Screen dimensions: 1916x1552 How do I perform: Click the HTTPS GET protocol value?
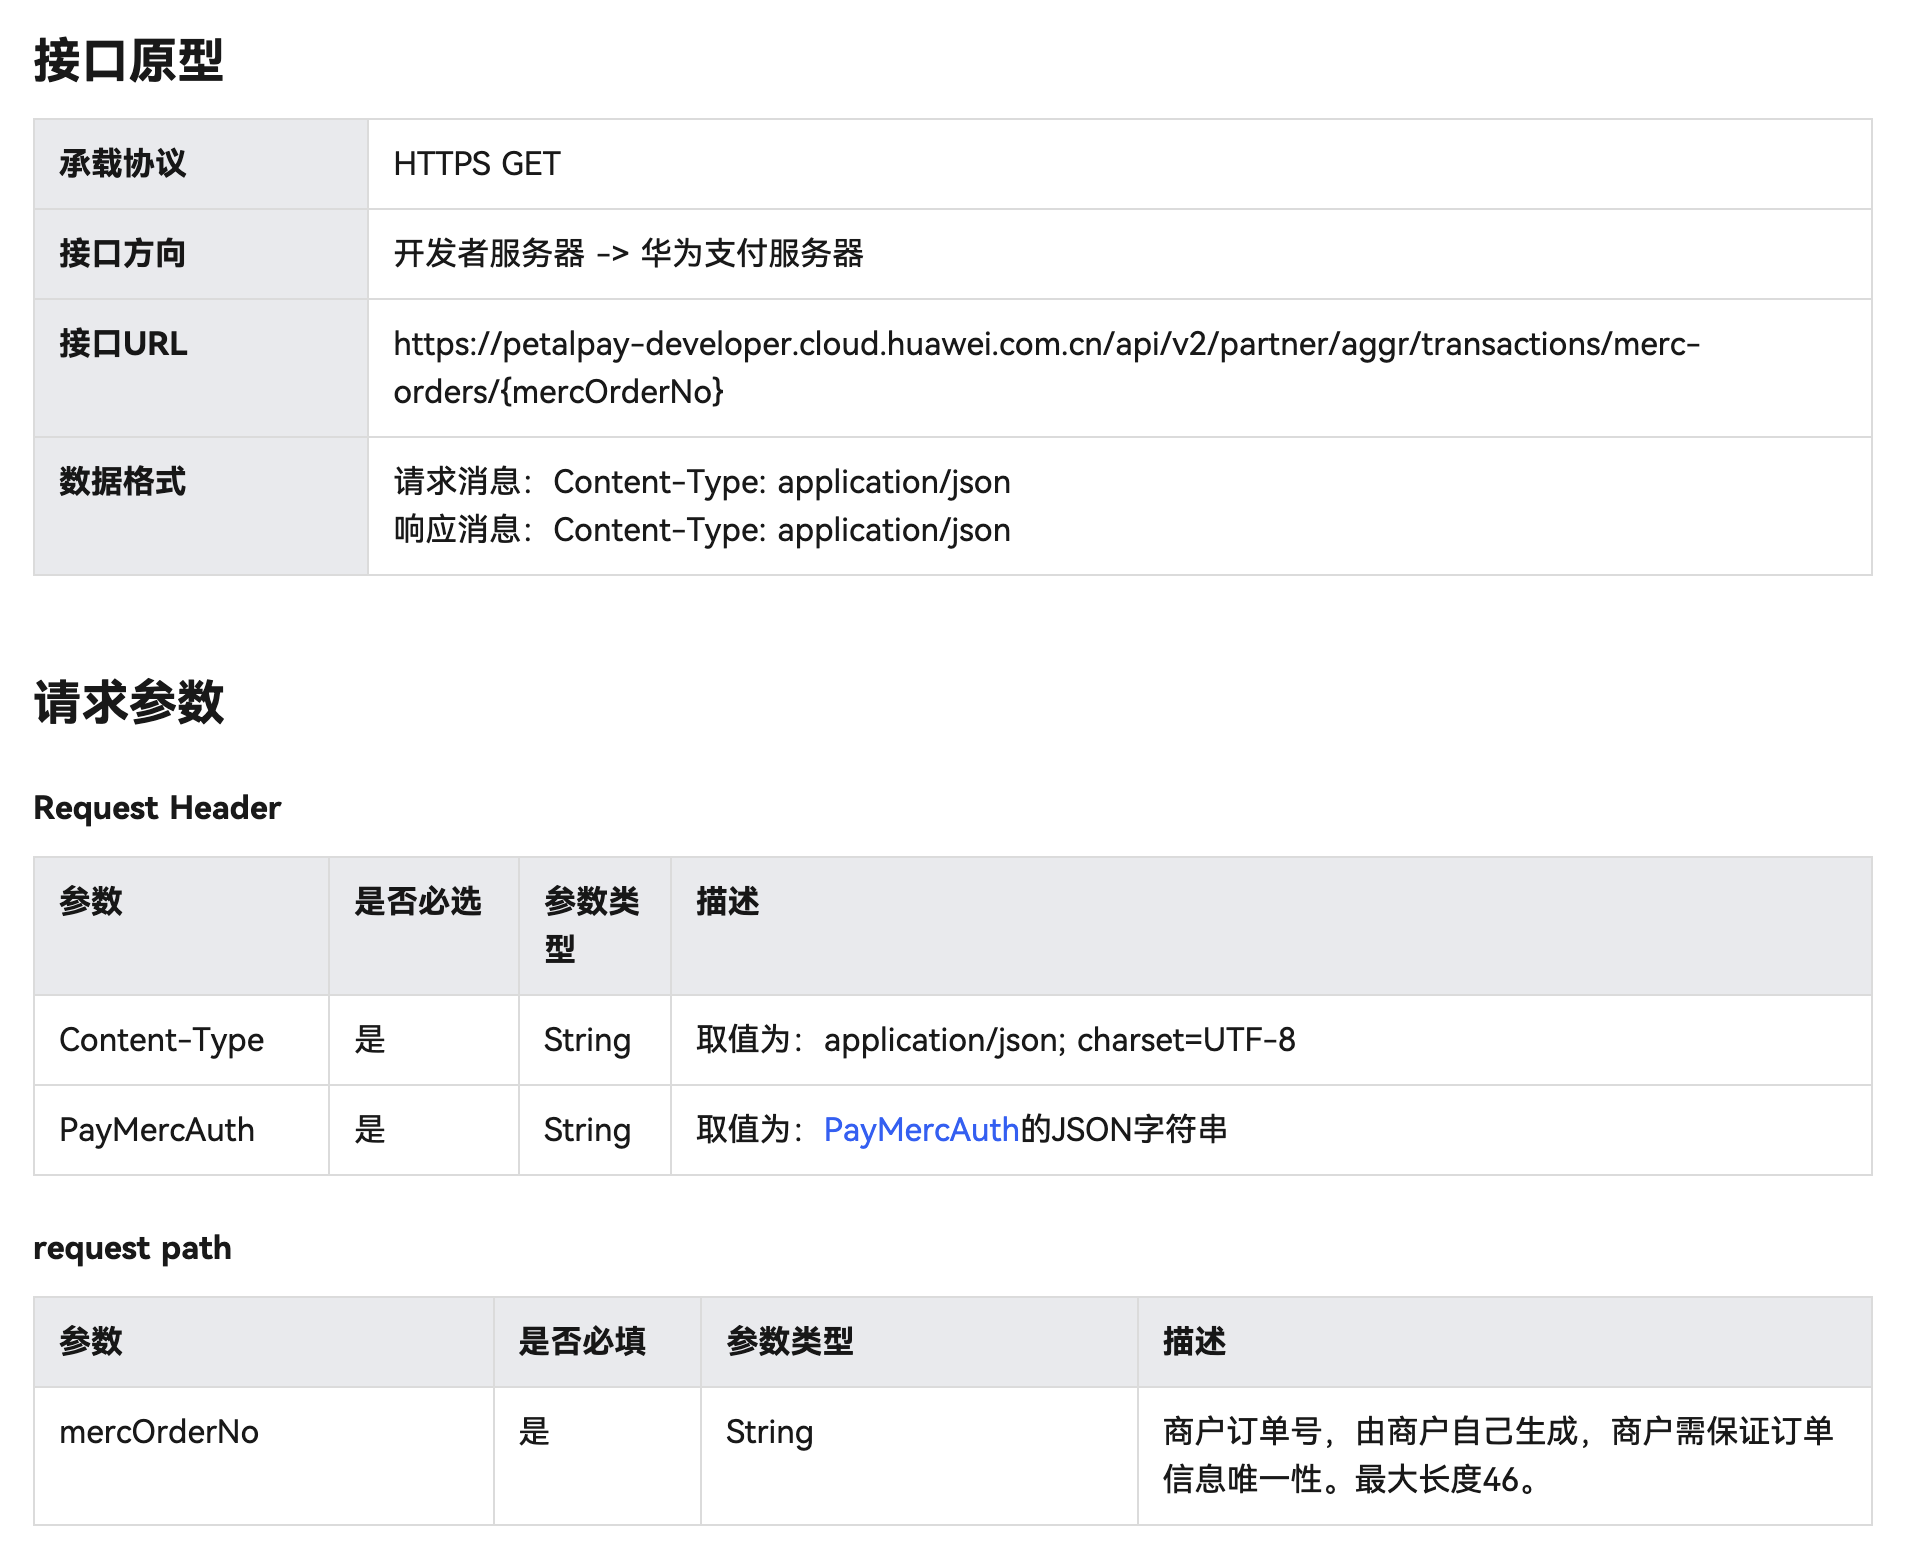[476, 164]
